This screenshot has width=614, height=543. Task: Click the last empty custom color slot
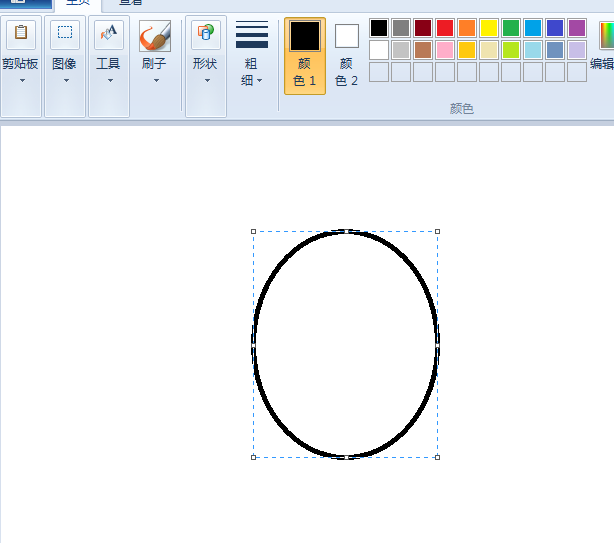pyautogui.click(x=577, y=72)
